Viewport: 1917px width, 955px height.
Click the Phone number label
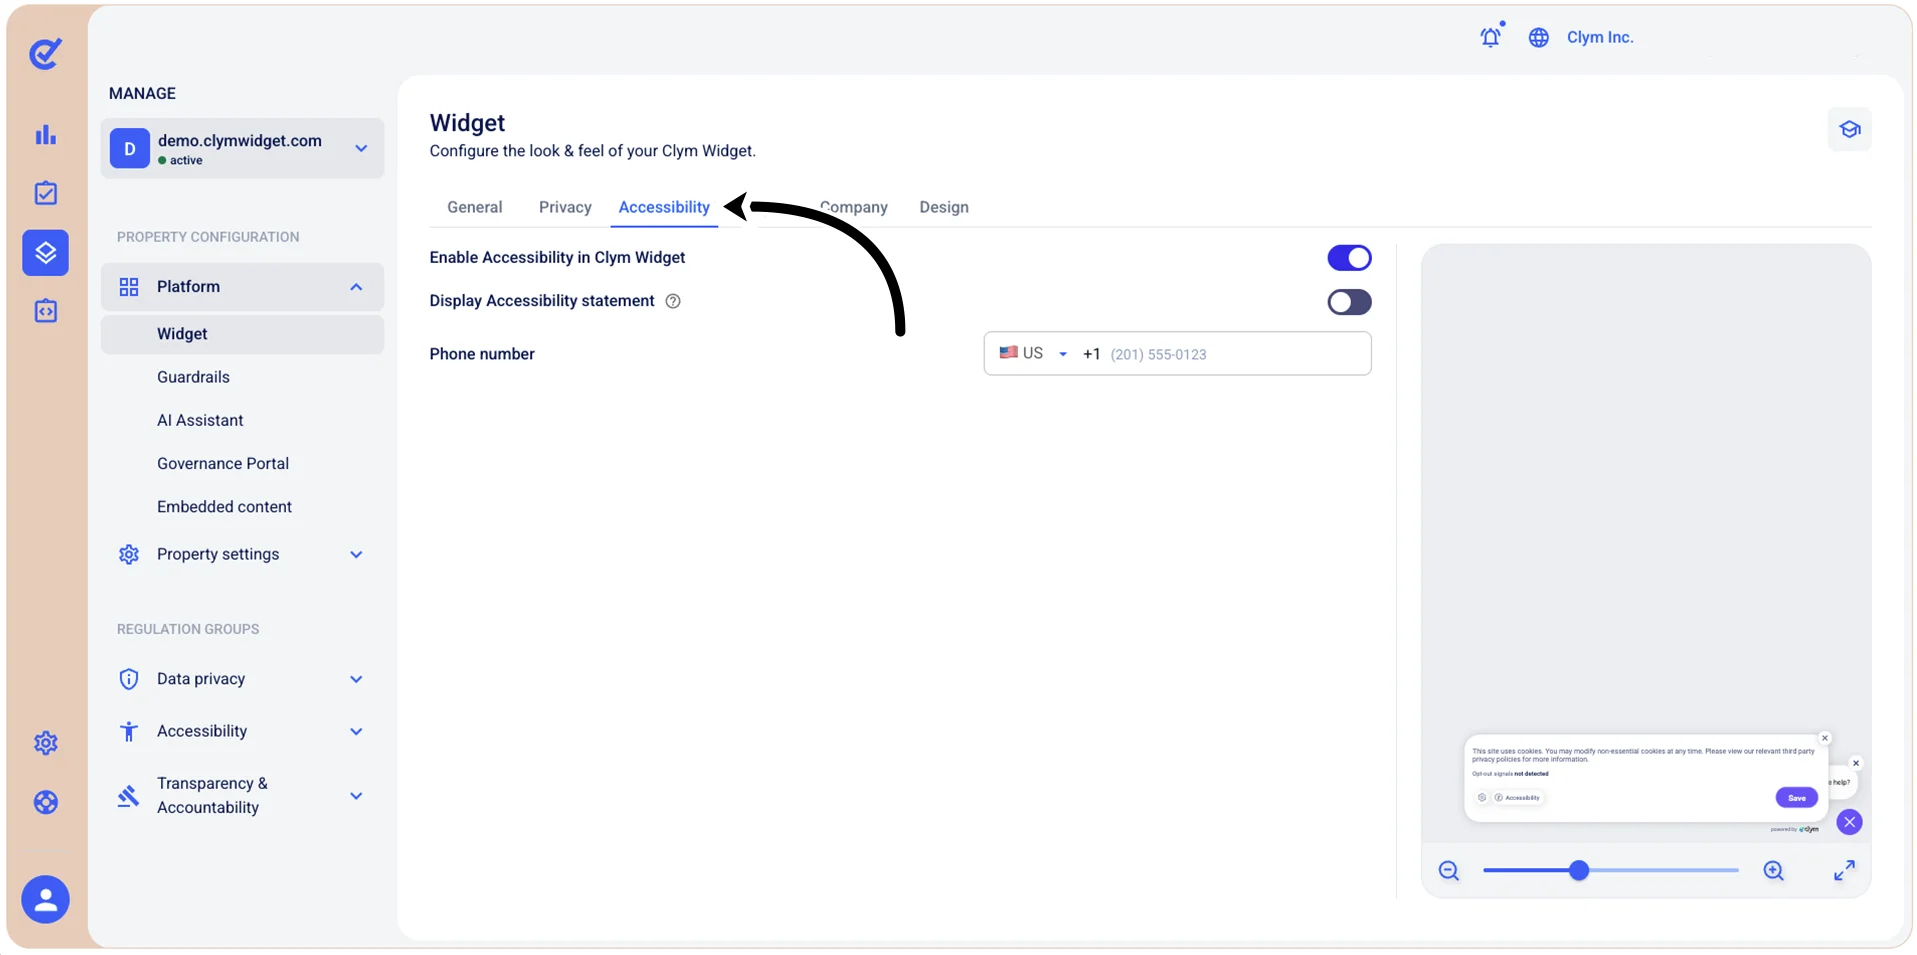pos(482,354)
